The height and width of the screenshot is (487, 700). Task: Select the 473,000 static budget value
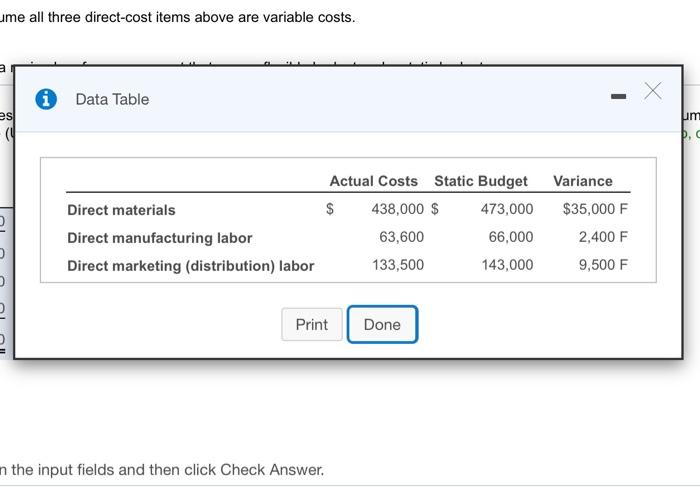coord(507,210)
